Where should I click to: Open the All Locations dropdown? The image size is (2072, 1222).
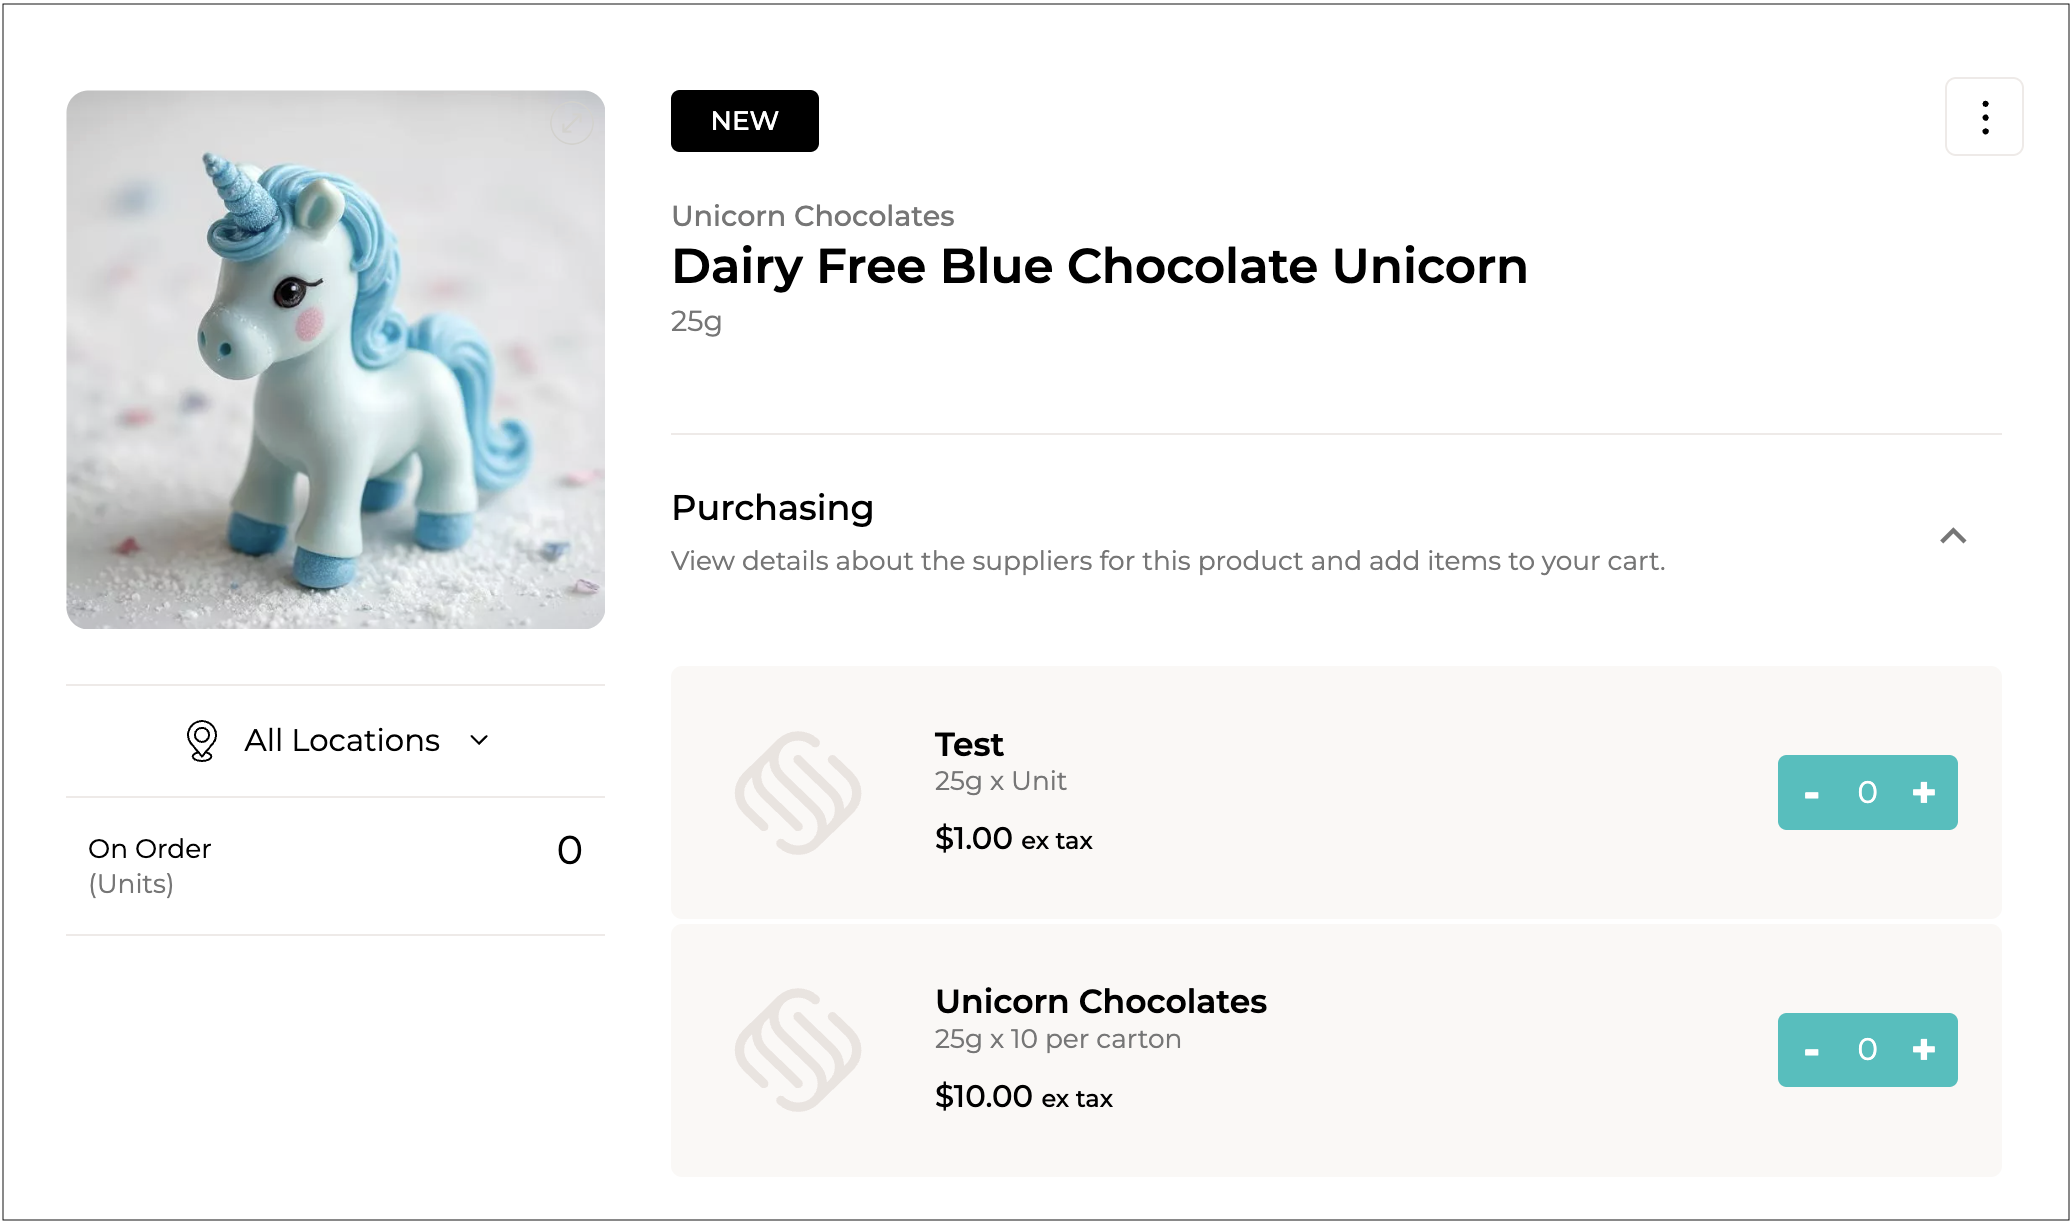[341, 741]
